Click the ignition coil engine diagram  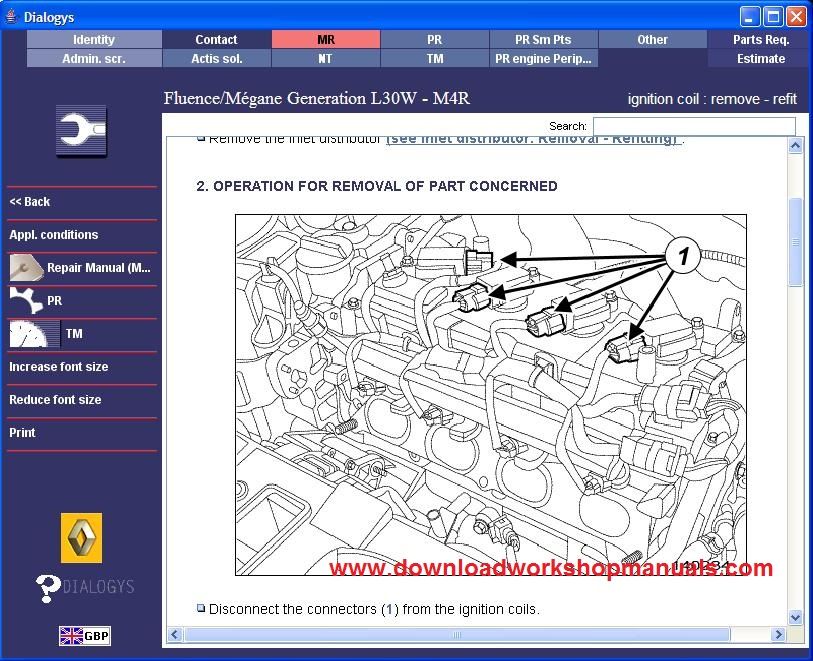pyautogui.click(x=490, y=395)
